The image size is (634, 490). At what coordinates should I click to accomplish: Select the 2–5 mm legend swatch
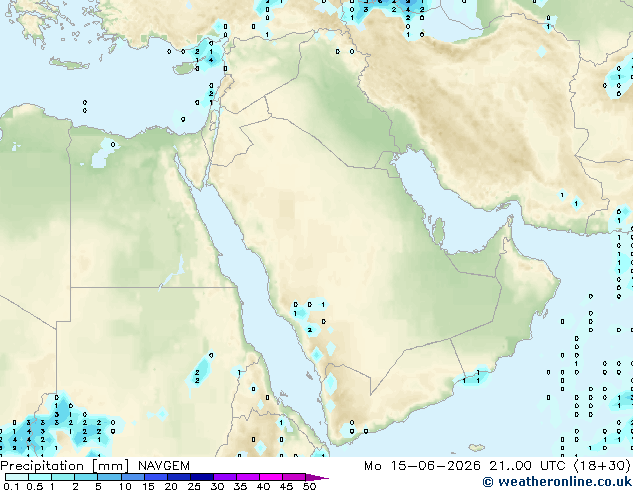(86, 477)
